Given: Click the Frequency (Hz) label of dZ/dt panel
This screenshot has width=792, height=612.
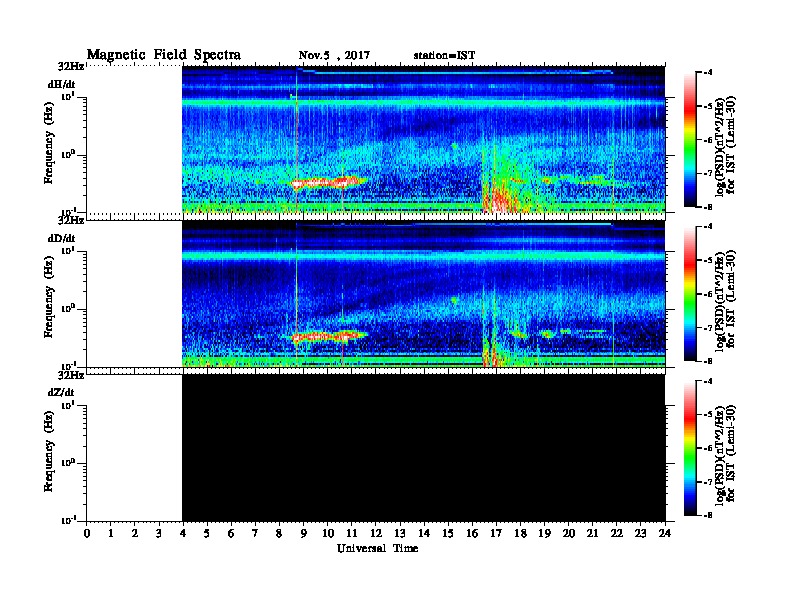Looking at the screenshot, I should click(49, 451).
